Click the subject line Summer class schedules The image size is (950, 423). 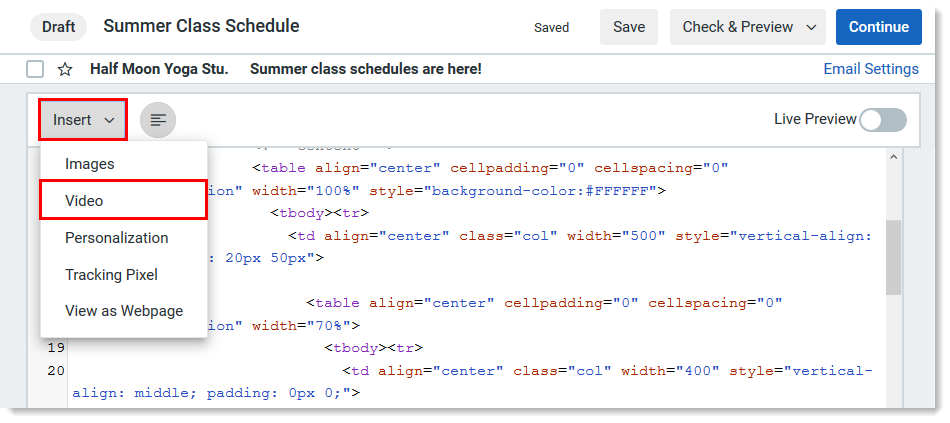pyautogui.click(x=366, y=69)
